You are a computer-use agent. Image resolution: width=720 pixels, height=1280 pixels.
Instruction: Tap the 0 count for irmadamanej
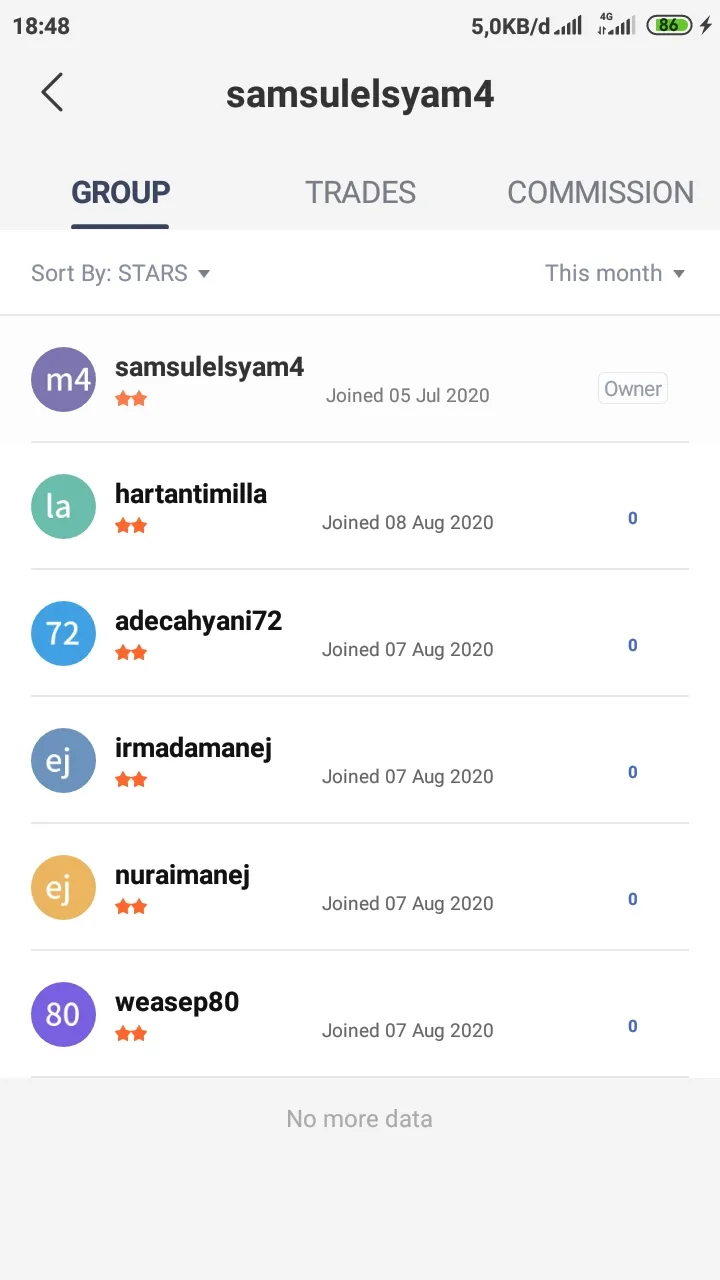[632, 772]
